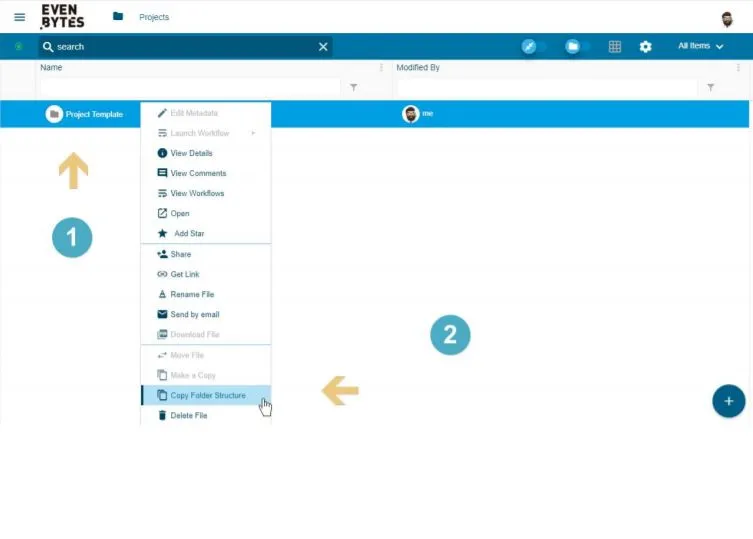Choose Delete File in context menu
This screenshot has height=539, width=753.
(206, 416)
